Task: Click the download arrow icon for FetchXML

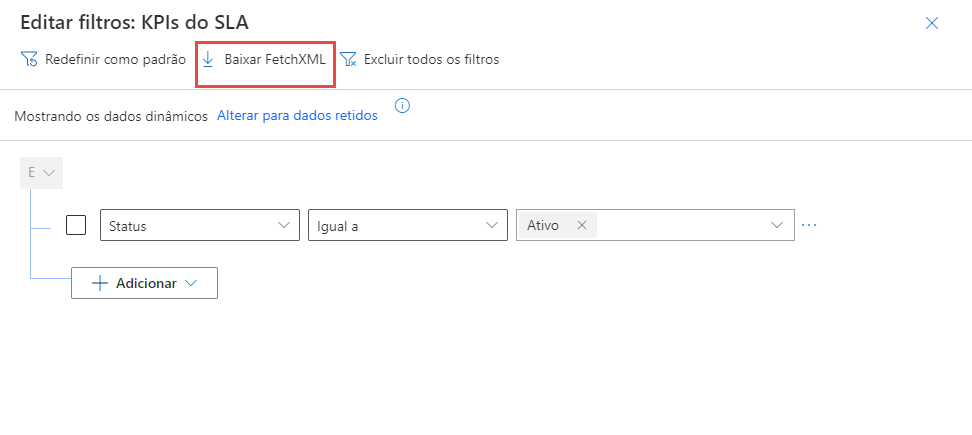Action: (208, 60)
